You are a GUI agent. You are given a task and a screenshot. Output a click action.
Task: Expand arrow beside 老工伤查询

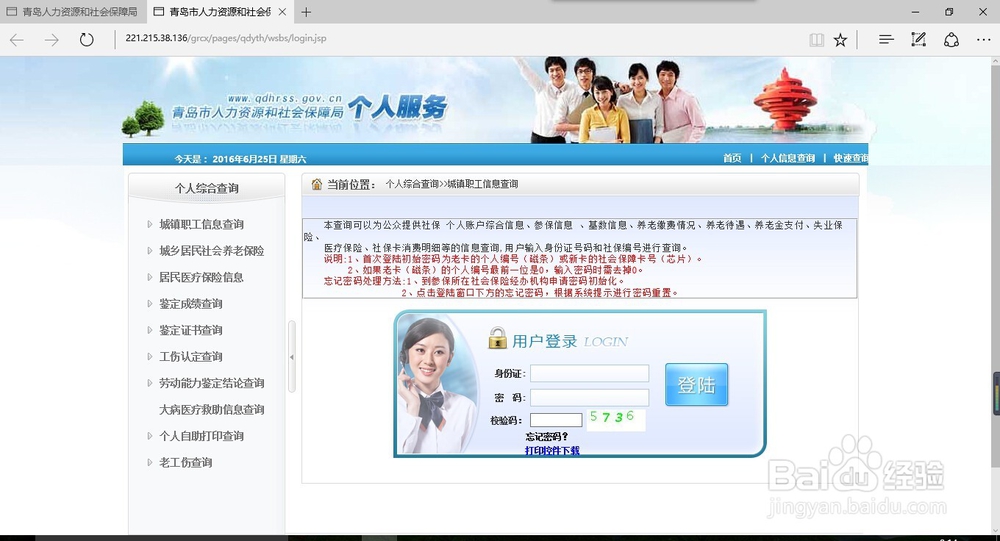coord(149,462)
